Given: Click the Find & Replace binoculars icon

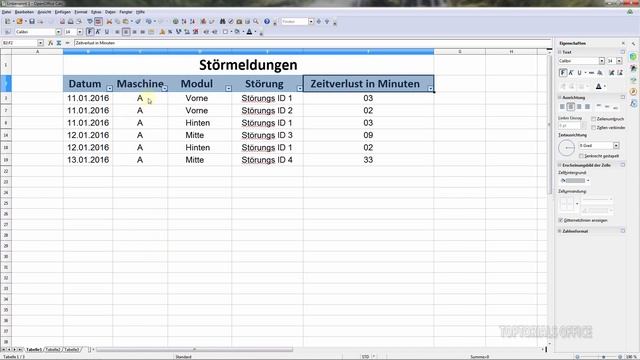Looking at the screenshot, I should (222, 21).
